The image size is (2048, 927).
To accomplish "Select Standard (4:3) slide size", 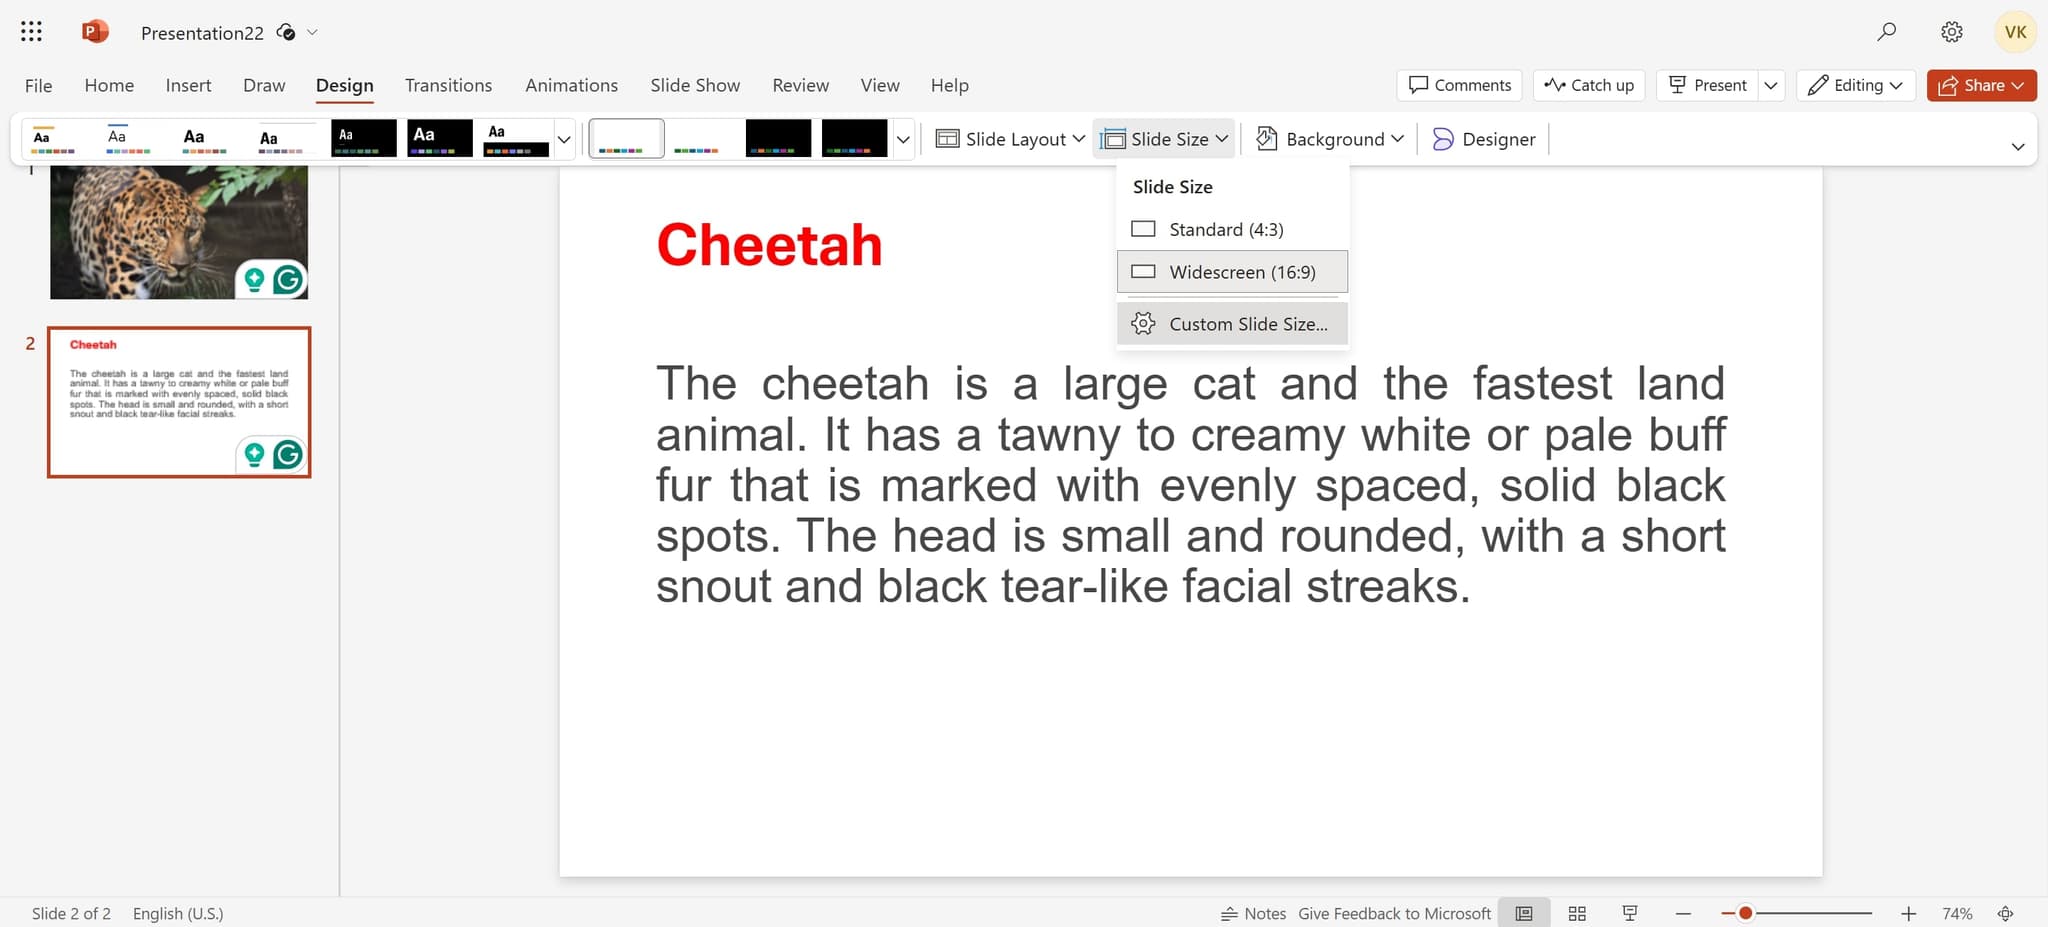I will pyautogui.click(x=1225, y=229).
